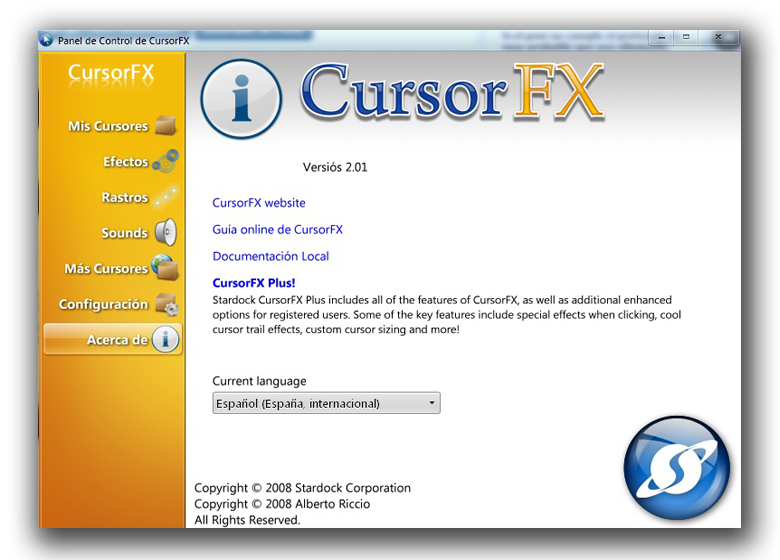Open the Mis Cursores section
Viewport: 780px width, 560px height.
[112, 126]
